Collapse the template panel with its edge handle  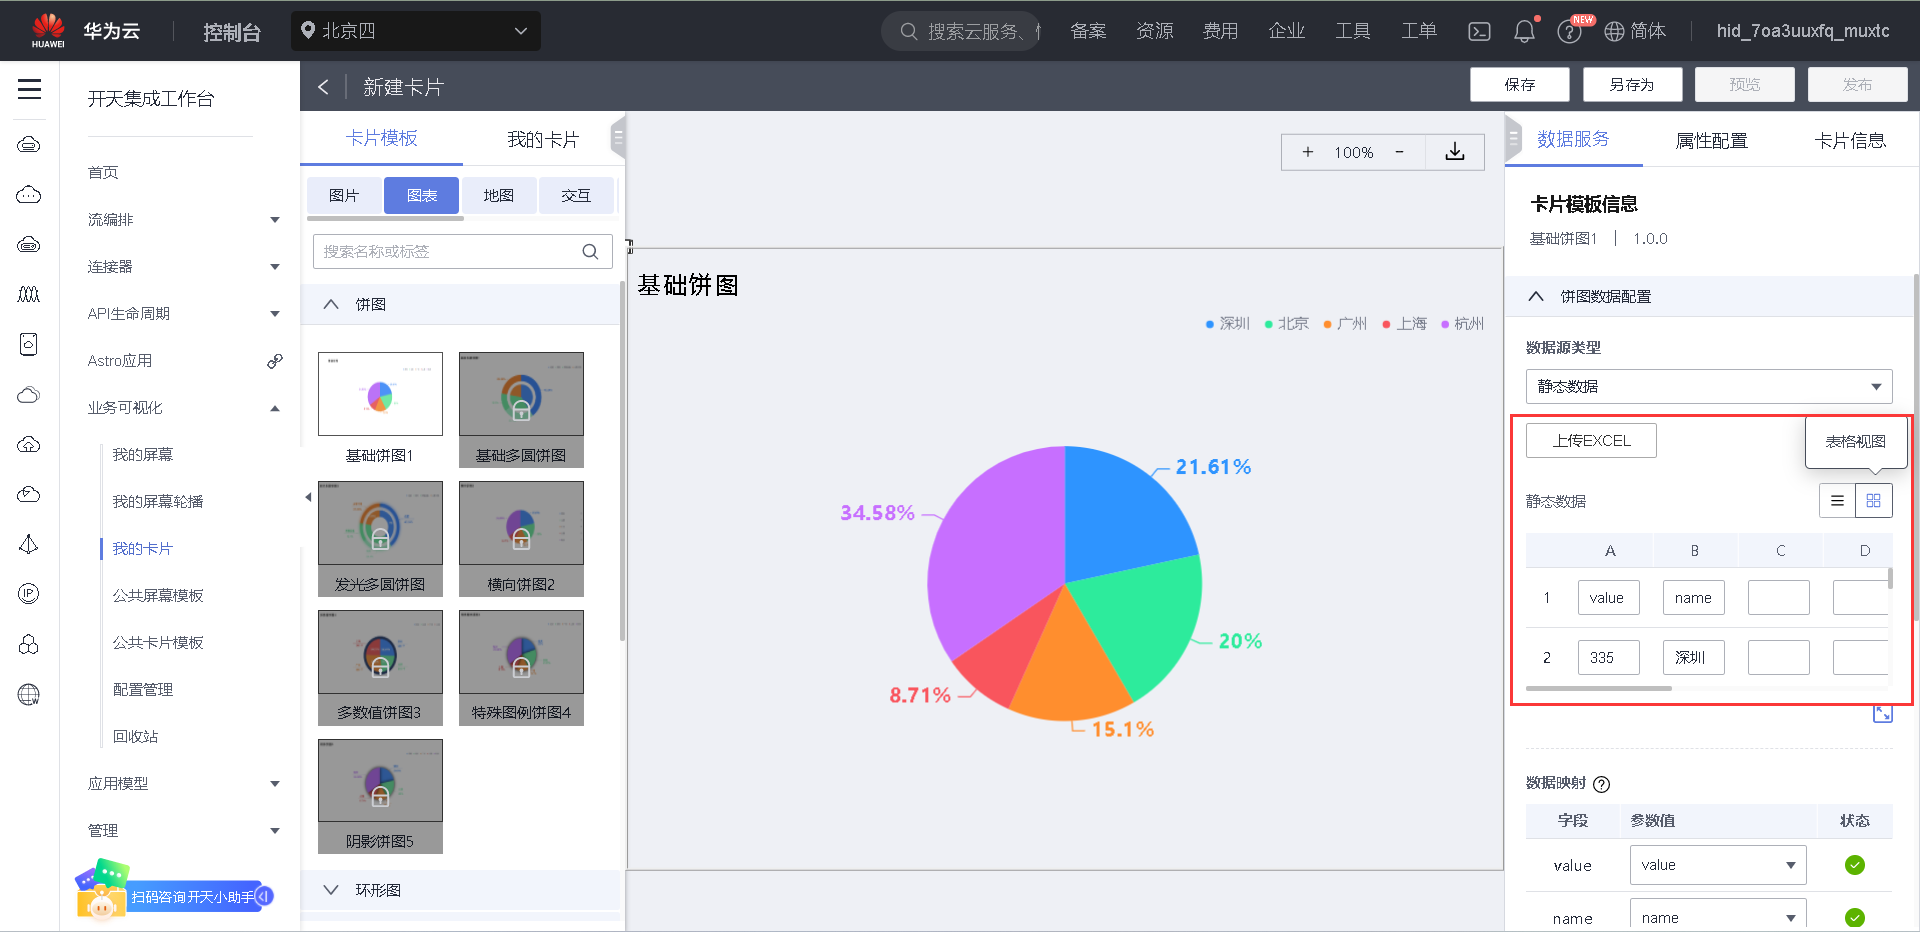coord(618,138)
